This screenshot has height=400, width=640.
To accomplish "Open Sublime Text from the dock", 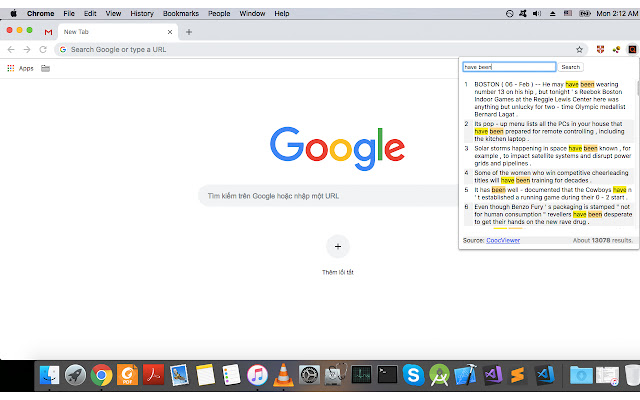I will pos(518,375).
